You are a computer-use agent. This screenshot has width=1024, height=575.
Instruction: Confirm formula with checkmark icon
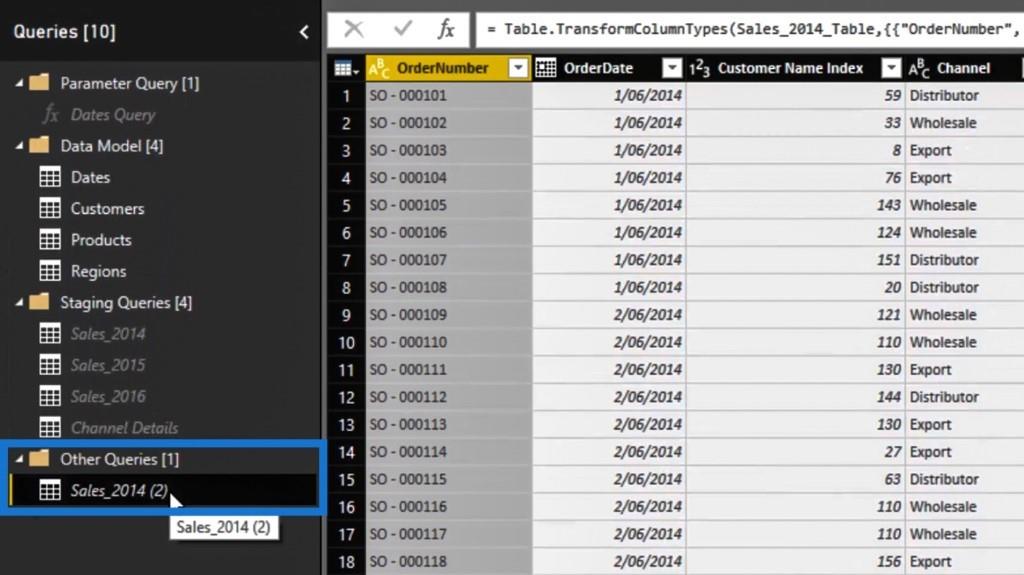403,28
